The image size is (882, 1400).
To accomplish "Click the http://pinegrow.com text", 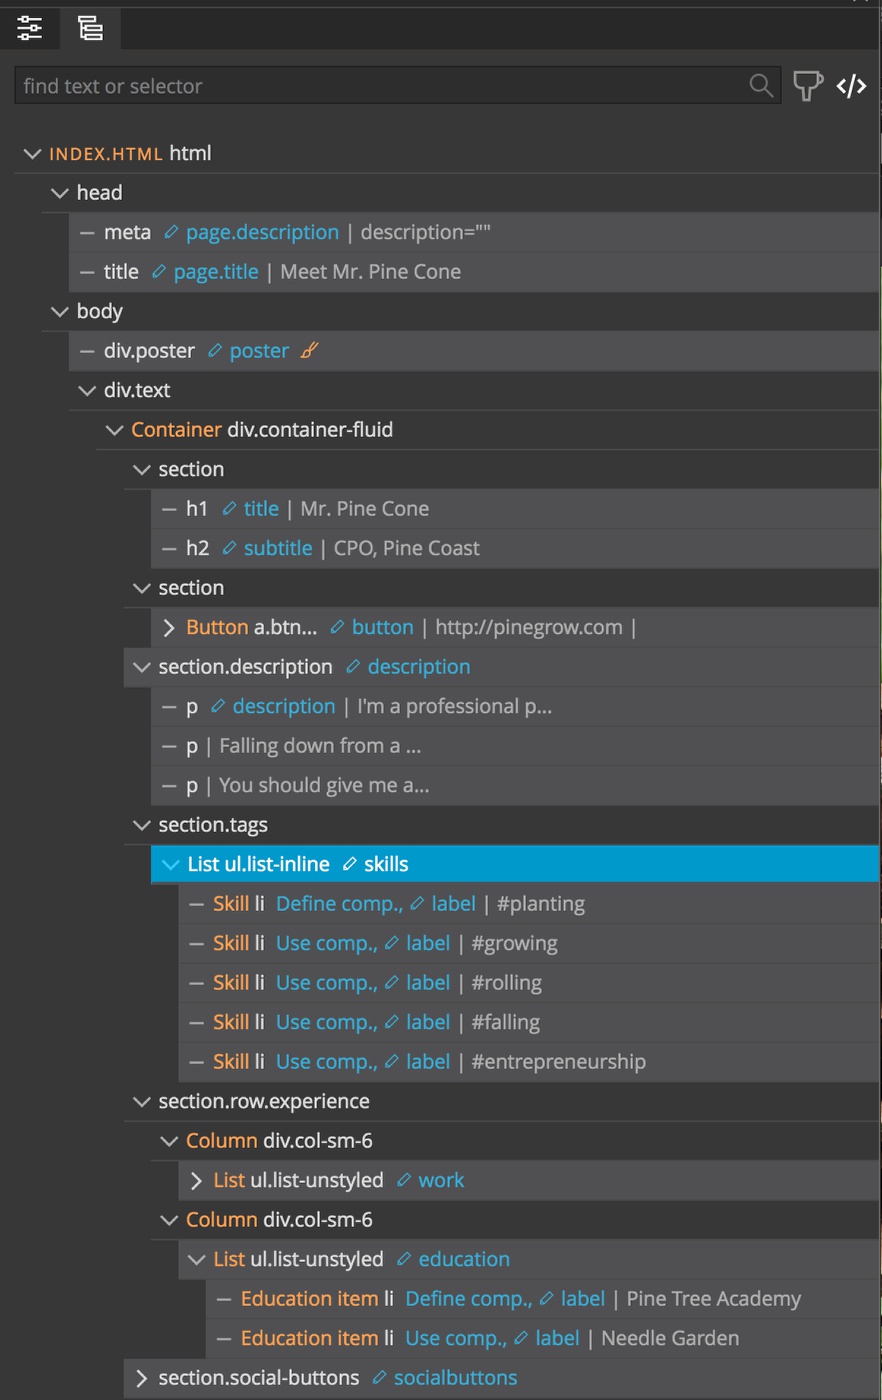I will click(x=529, y=628).
